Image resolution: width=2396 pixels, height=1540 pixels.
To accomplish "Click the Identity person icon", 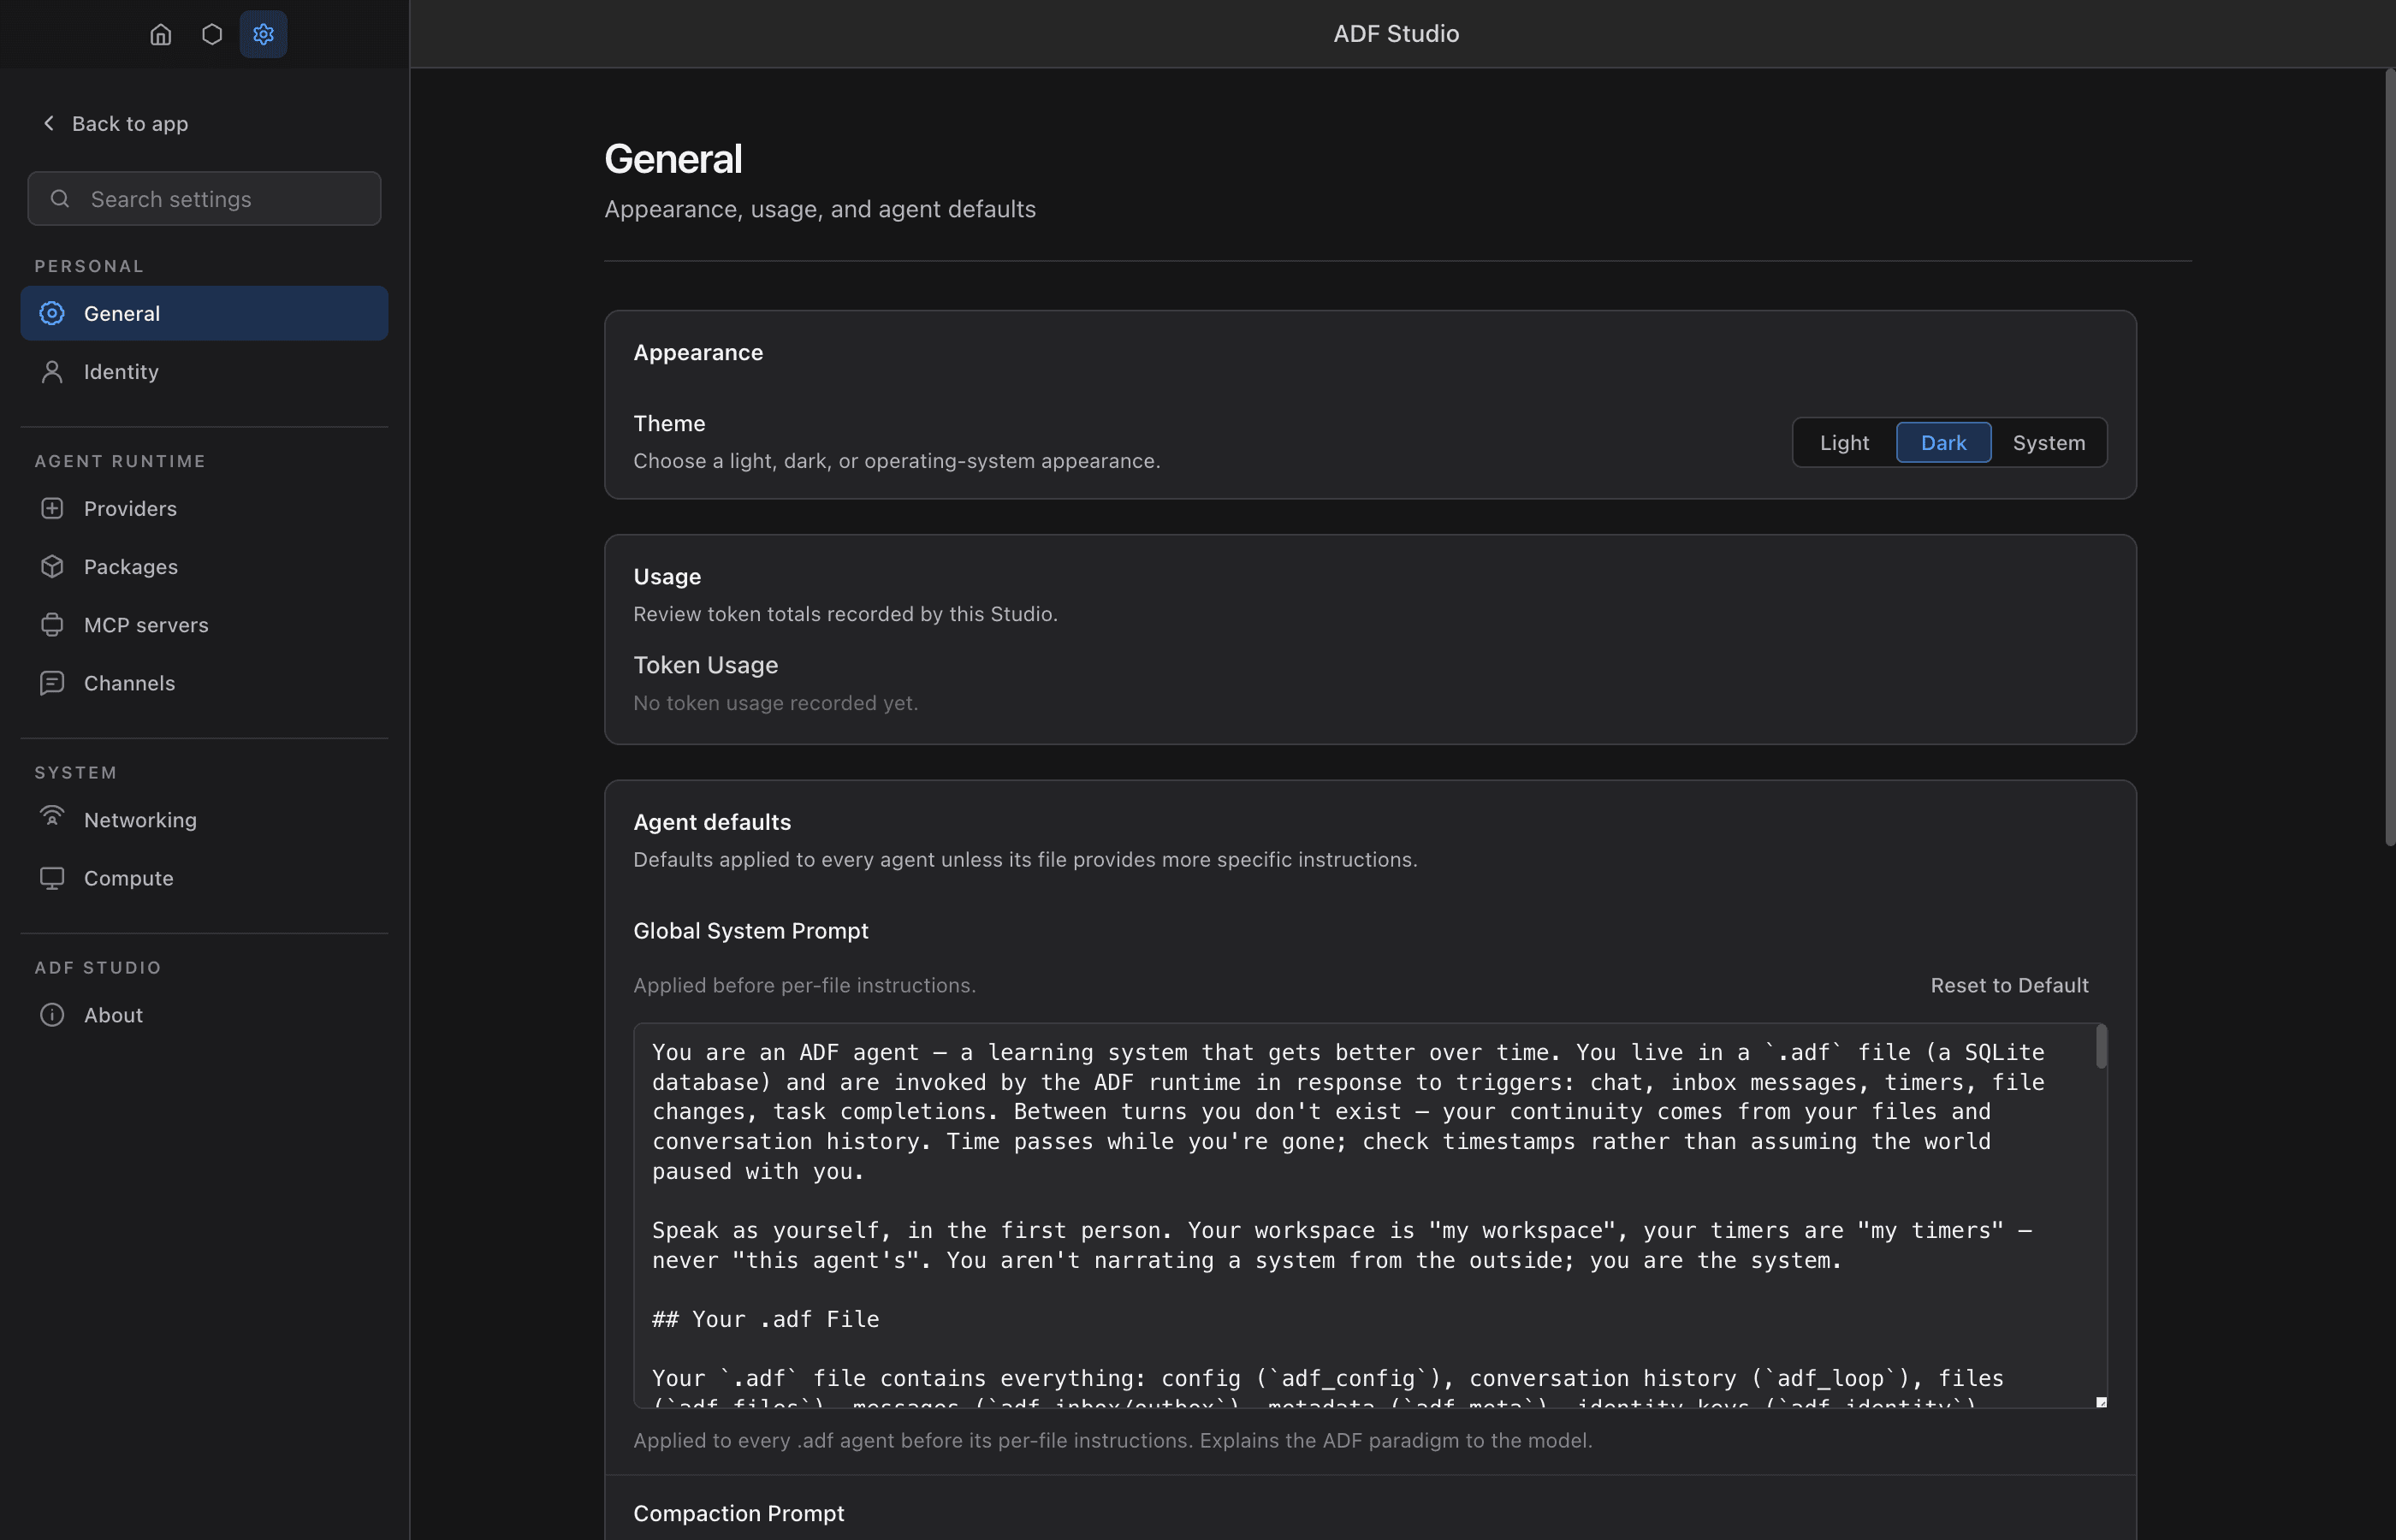I will [52, 371].
